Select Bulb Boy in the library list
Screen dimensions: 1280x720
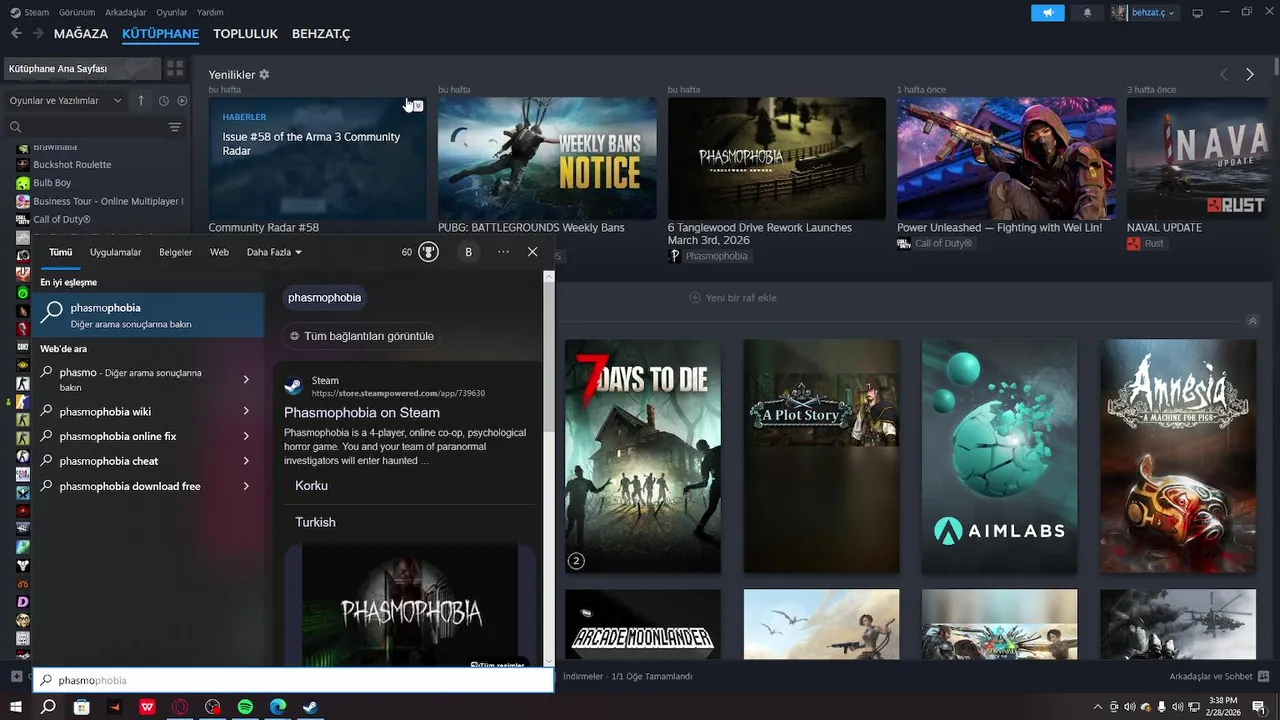click(52, 183)
